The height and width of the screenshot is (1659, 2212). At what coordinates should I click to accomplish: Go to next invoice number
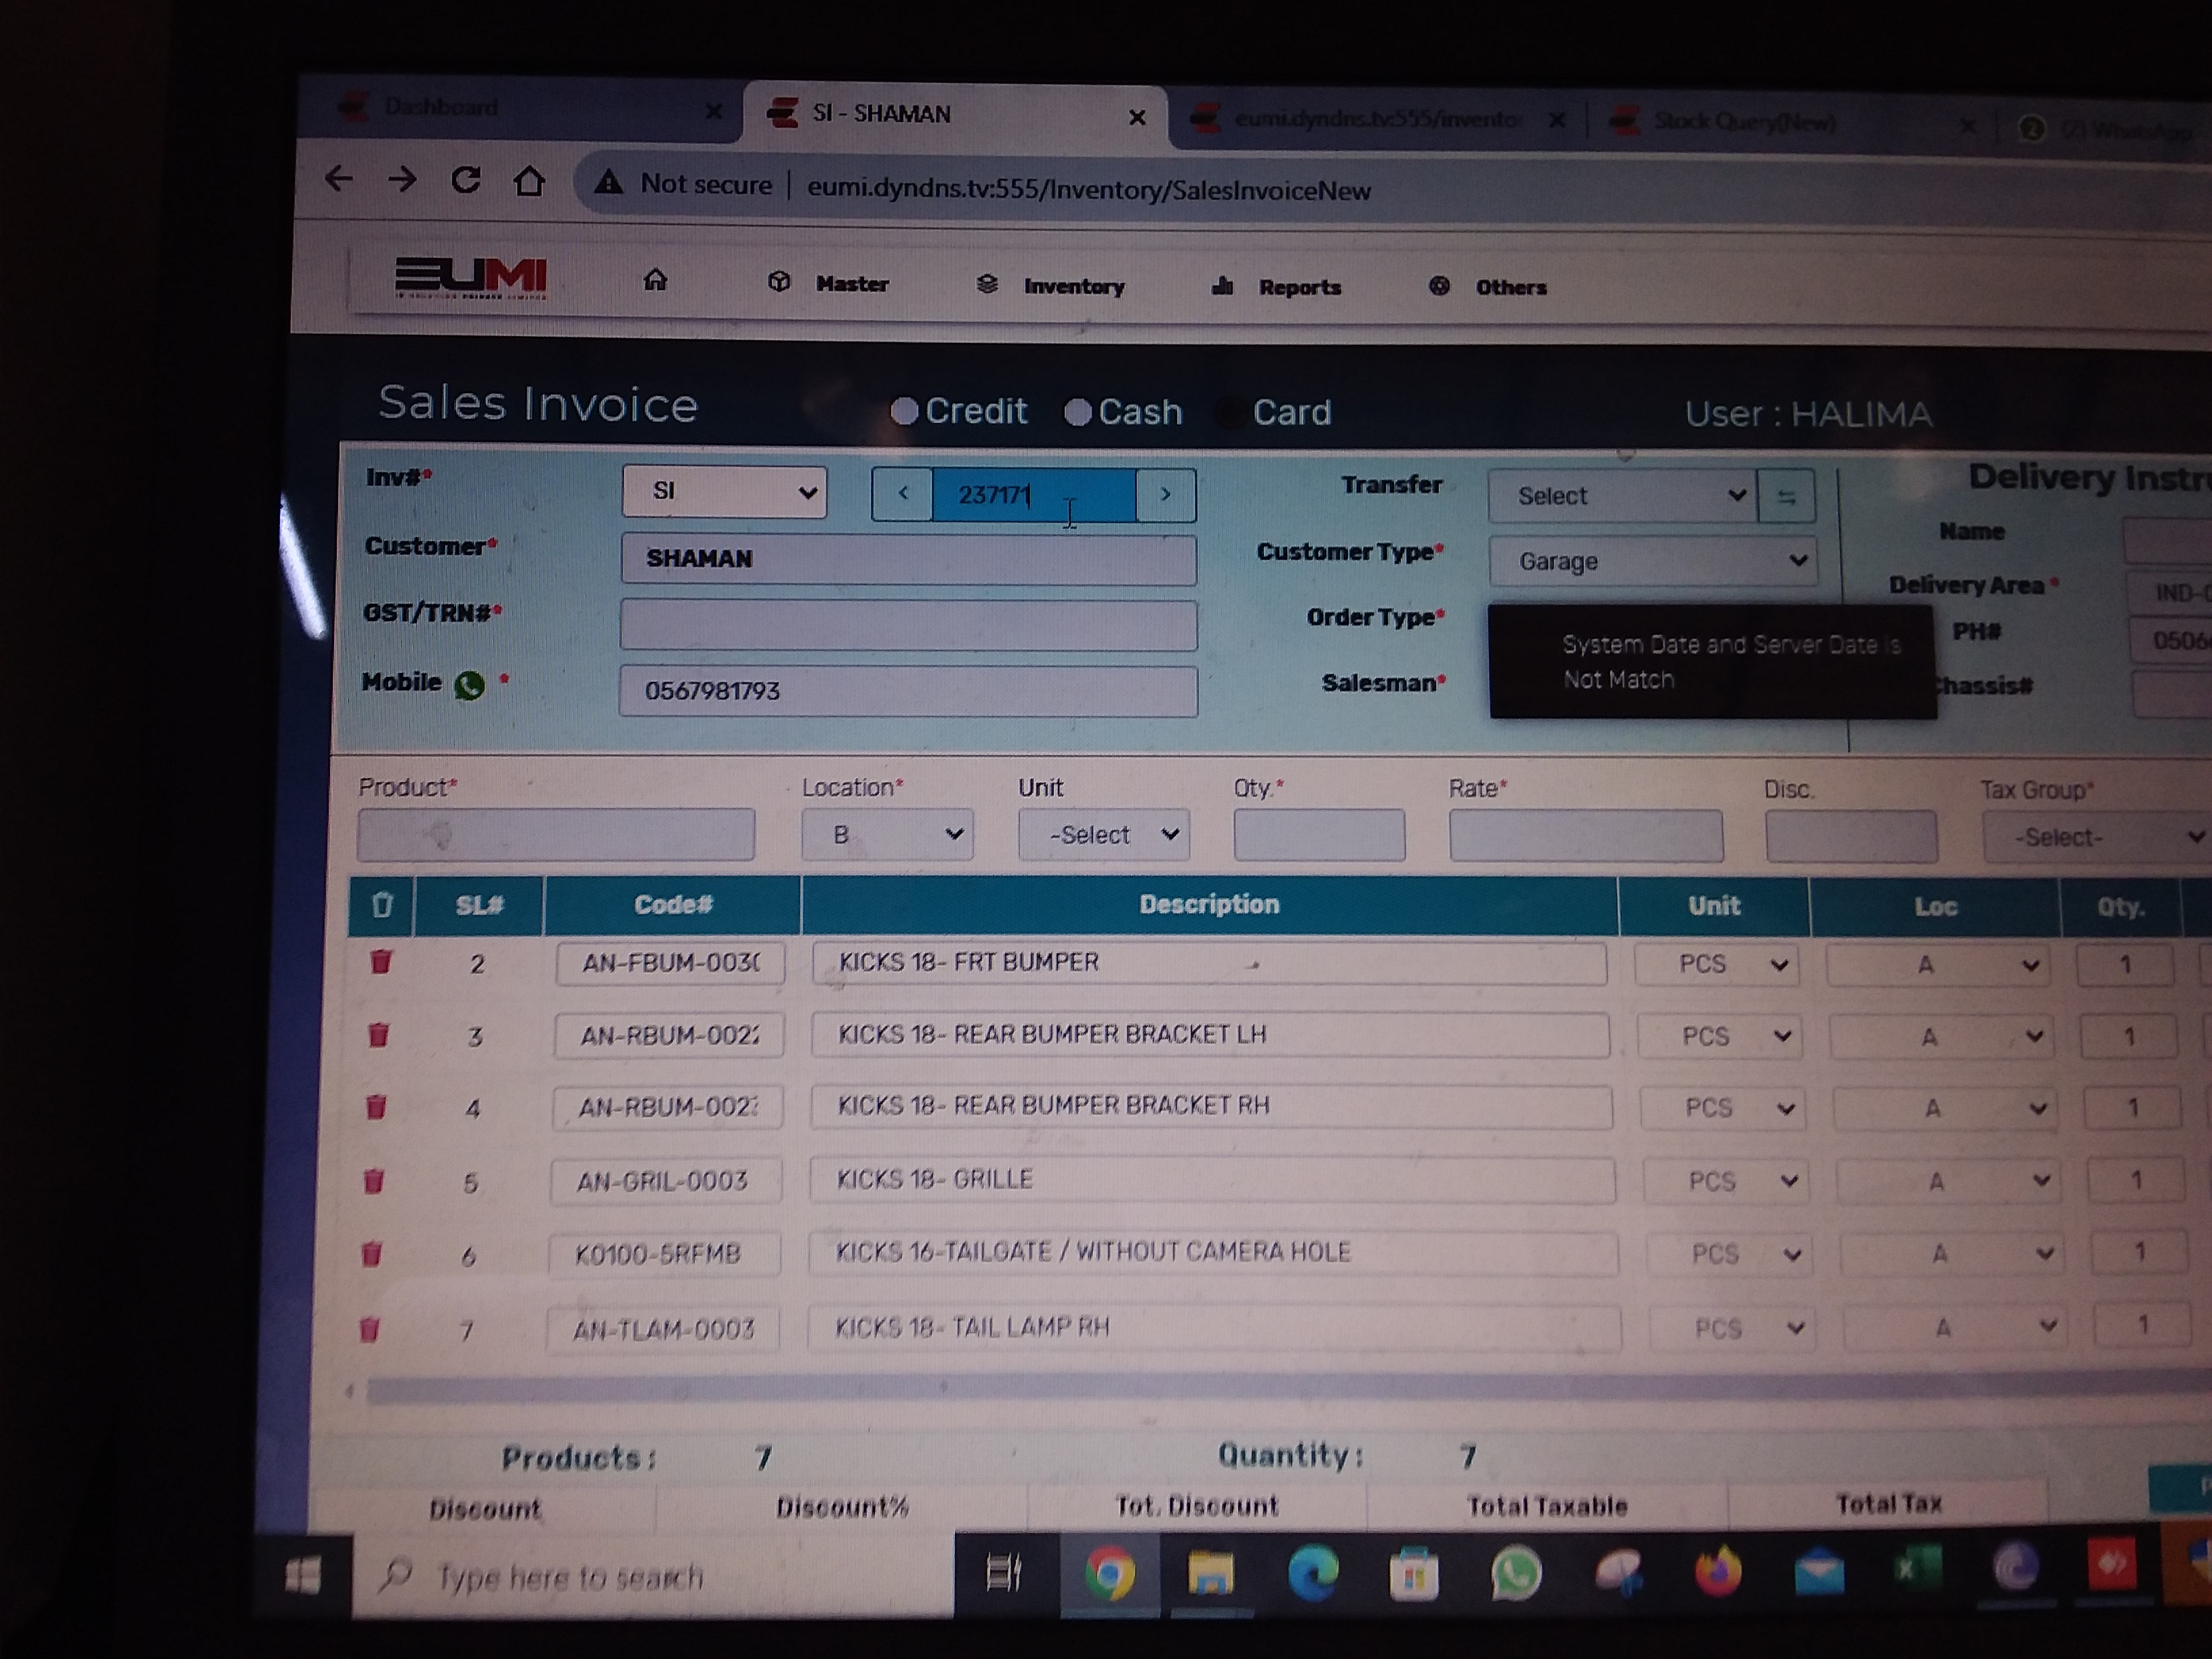[x=1165, y=494]
